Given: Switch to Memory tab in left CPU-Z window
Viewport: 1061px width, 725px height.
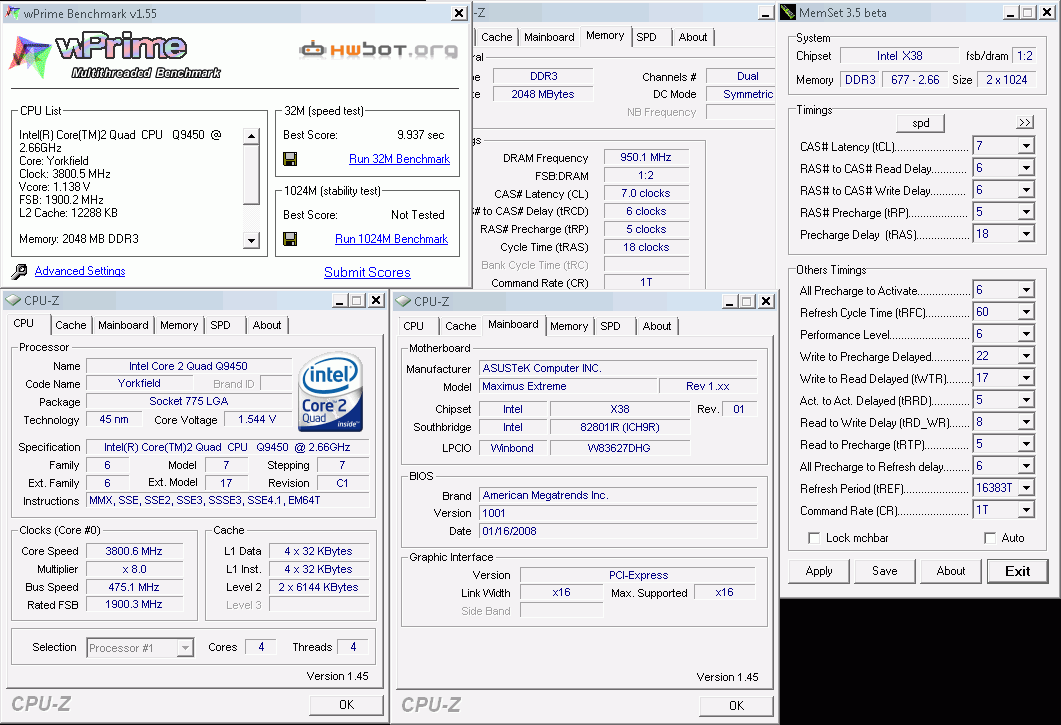Looking at the screenshot, I should (179, 326).
